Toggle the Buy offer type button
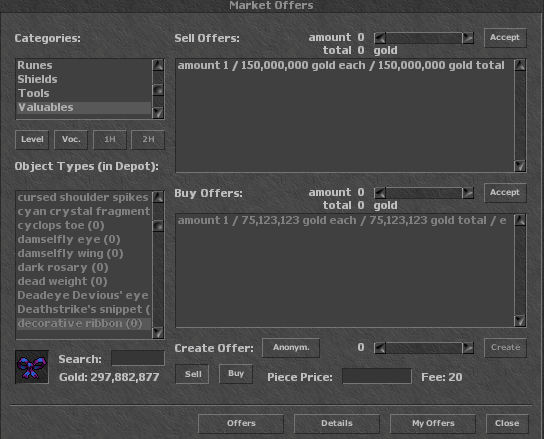 point(236,374)
